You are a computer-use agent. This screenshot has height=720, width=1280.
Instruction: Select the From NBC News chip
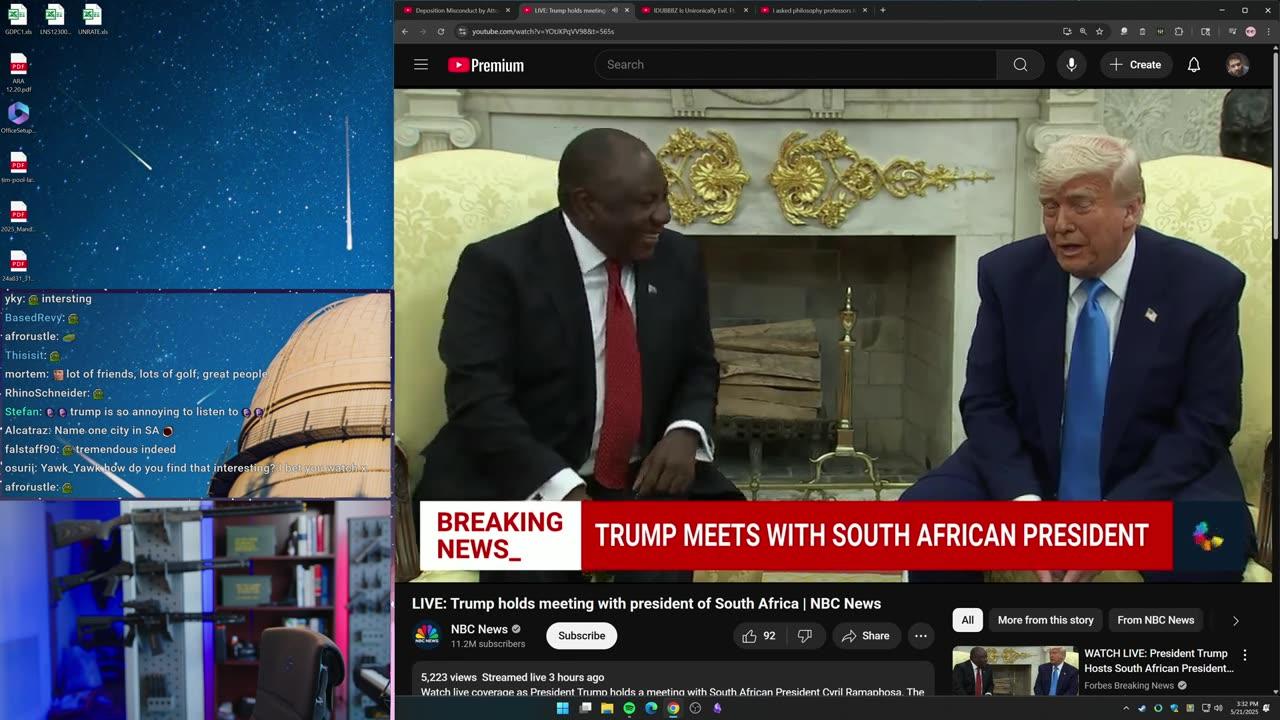(1155, 620)
